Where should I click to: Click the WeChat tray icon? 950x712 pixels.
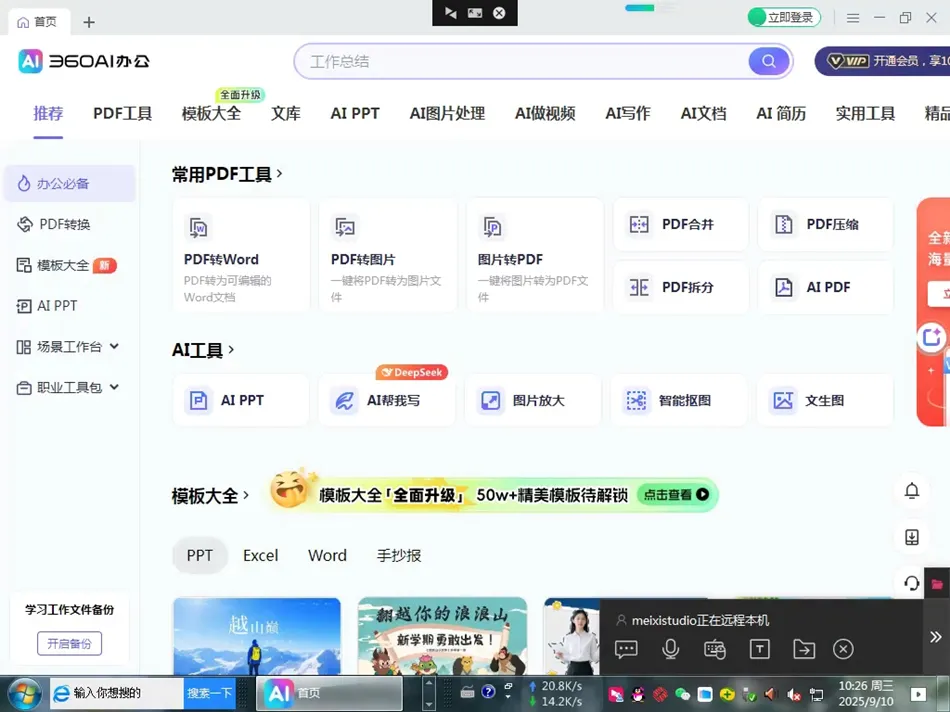coord(682,694)
